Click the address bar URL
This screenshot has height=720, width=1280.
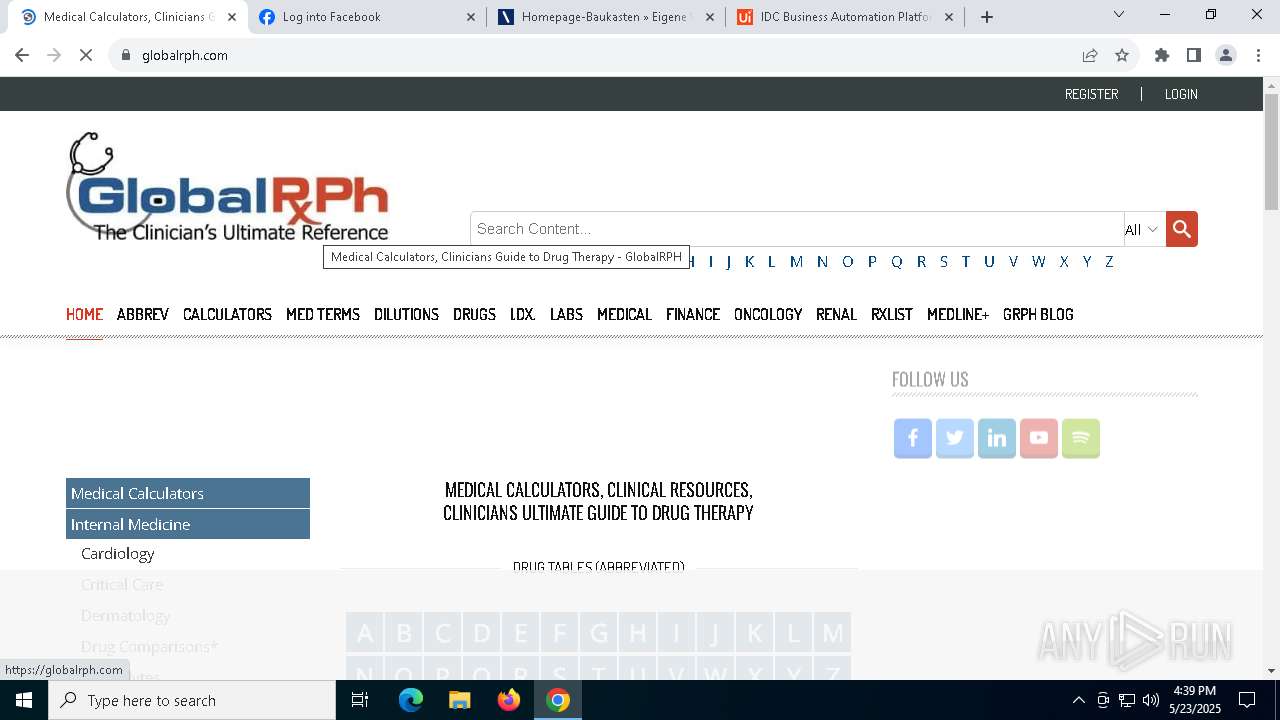[185, 55]
